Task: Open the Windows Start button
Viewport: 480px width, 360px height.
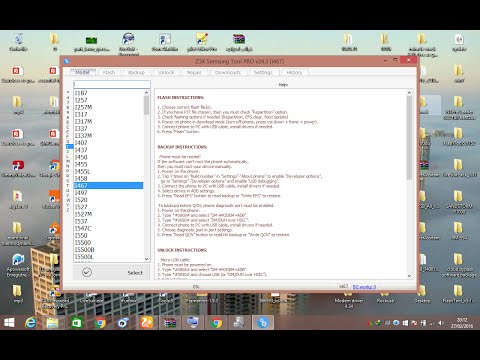Action: pos(9,323)
